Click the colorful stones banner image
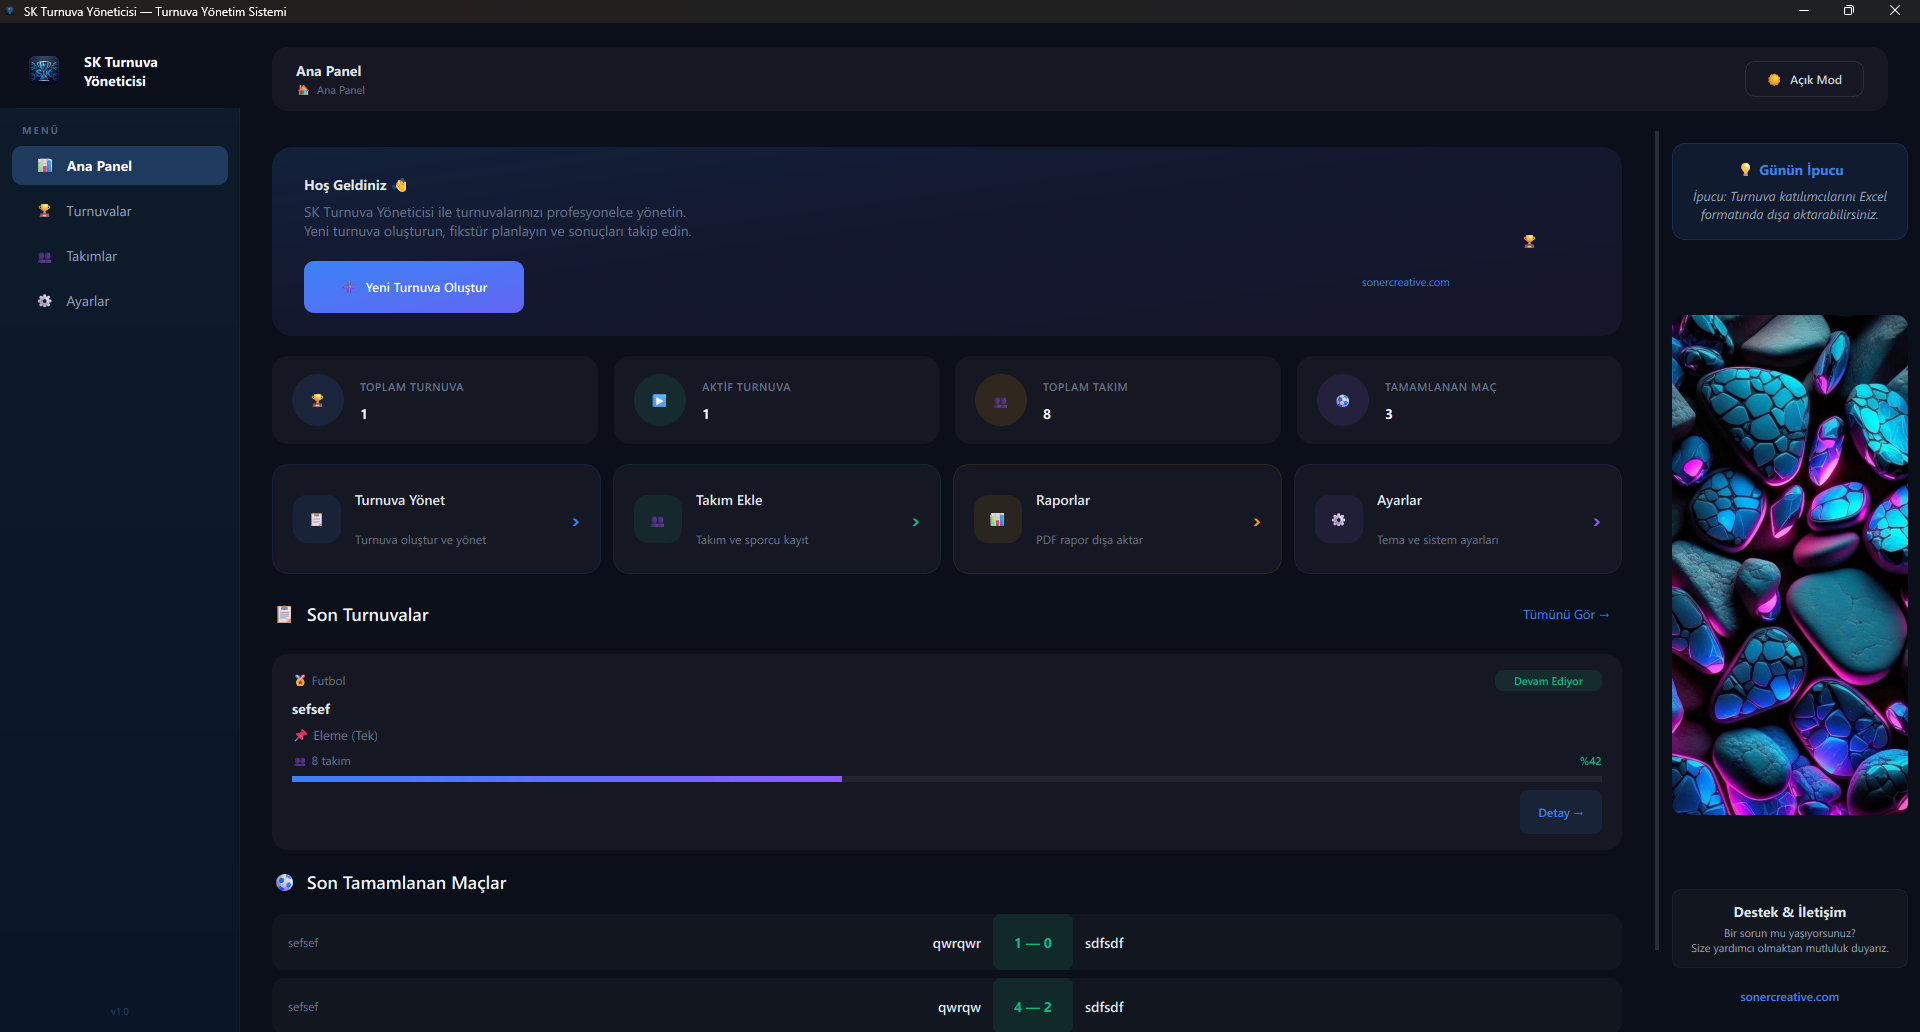The image size is (1920, 1032). [1789, 565]
